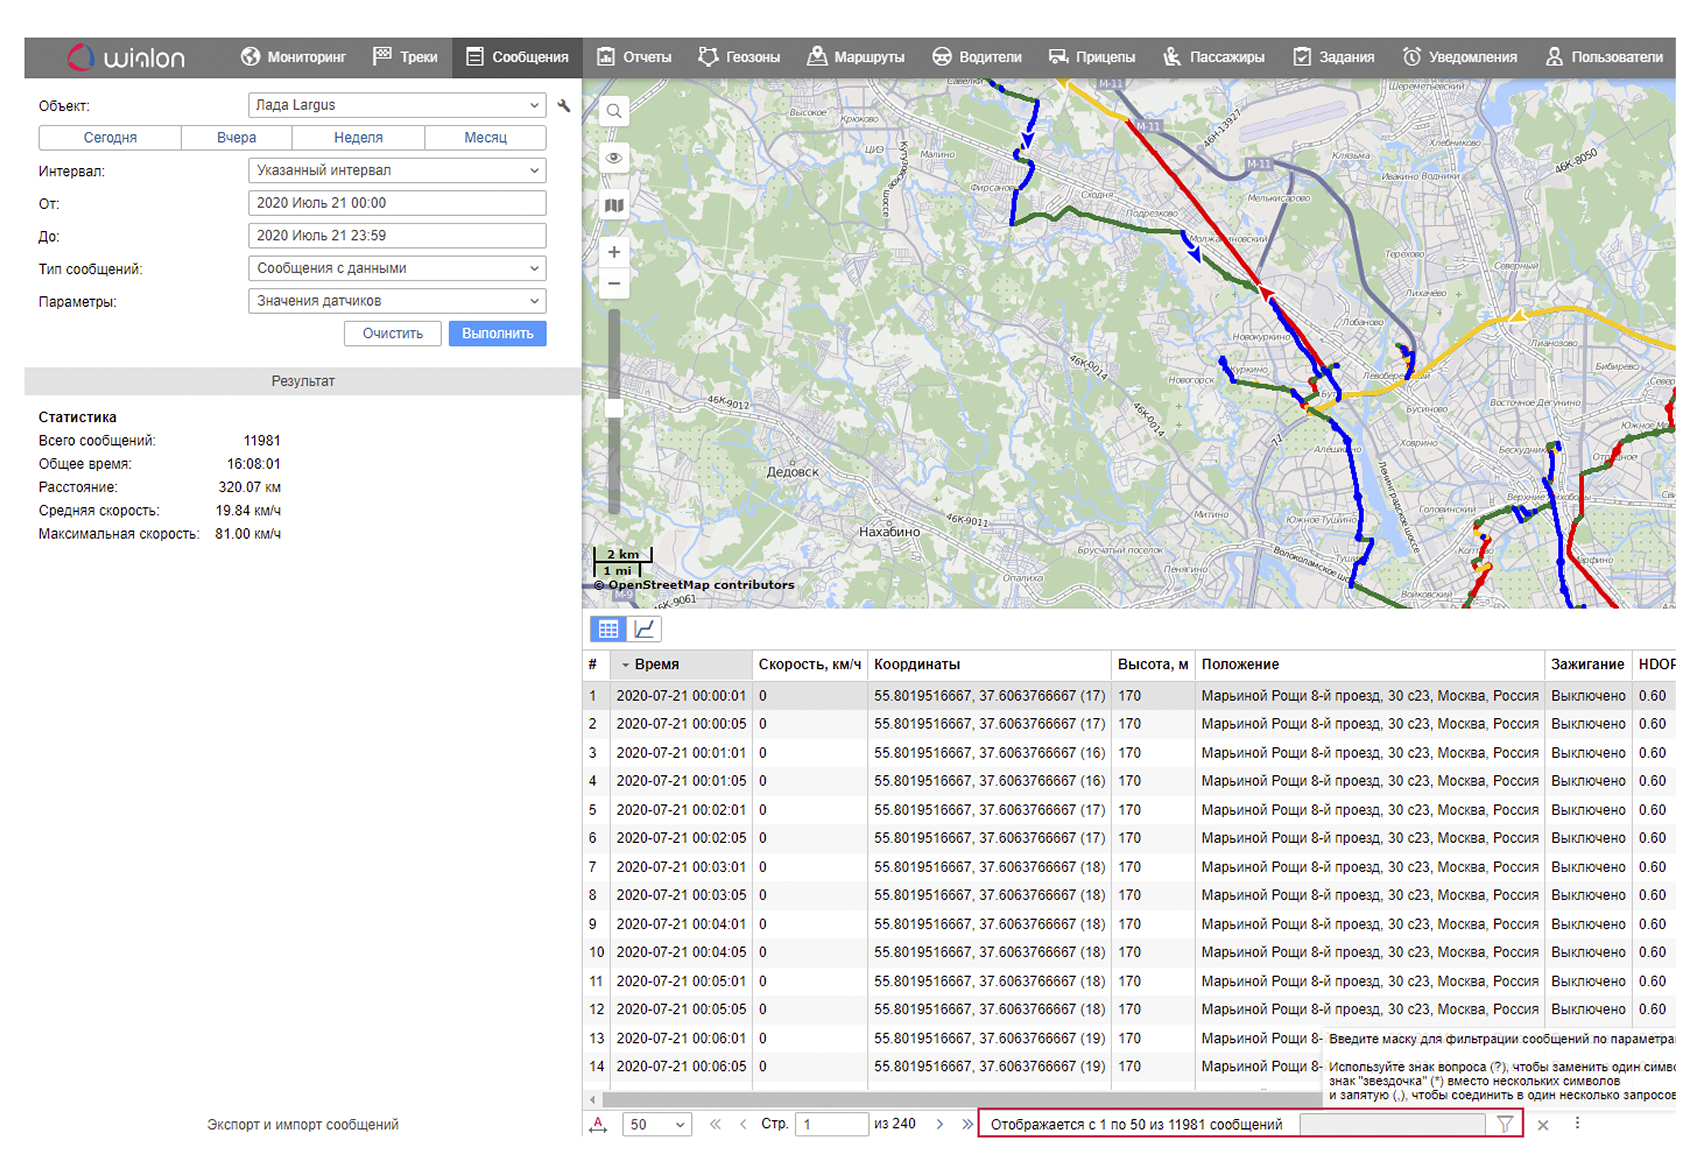Toggle map visible layers eye icon
1700x1176 pixels.
tap(614, 158)
